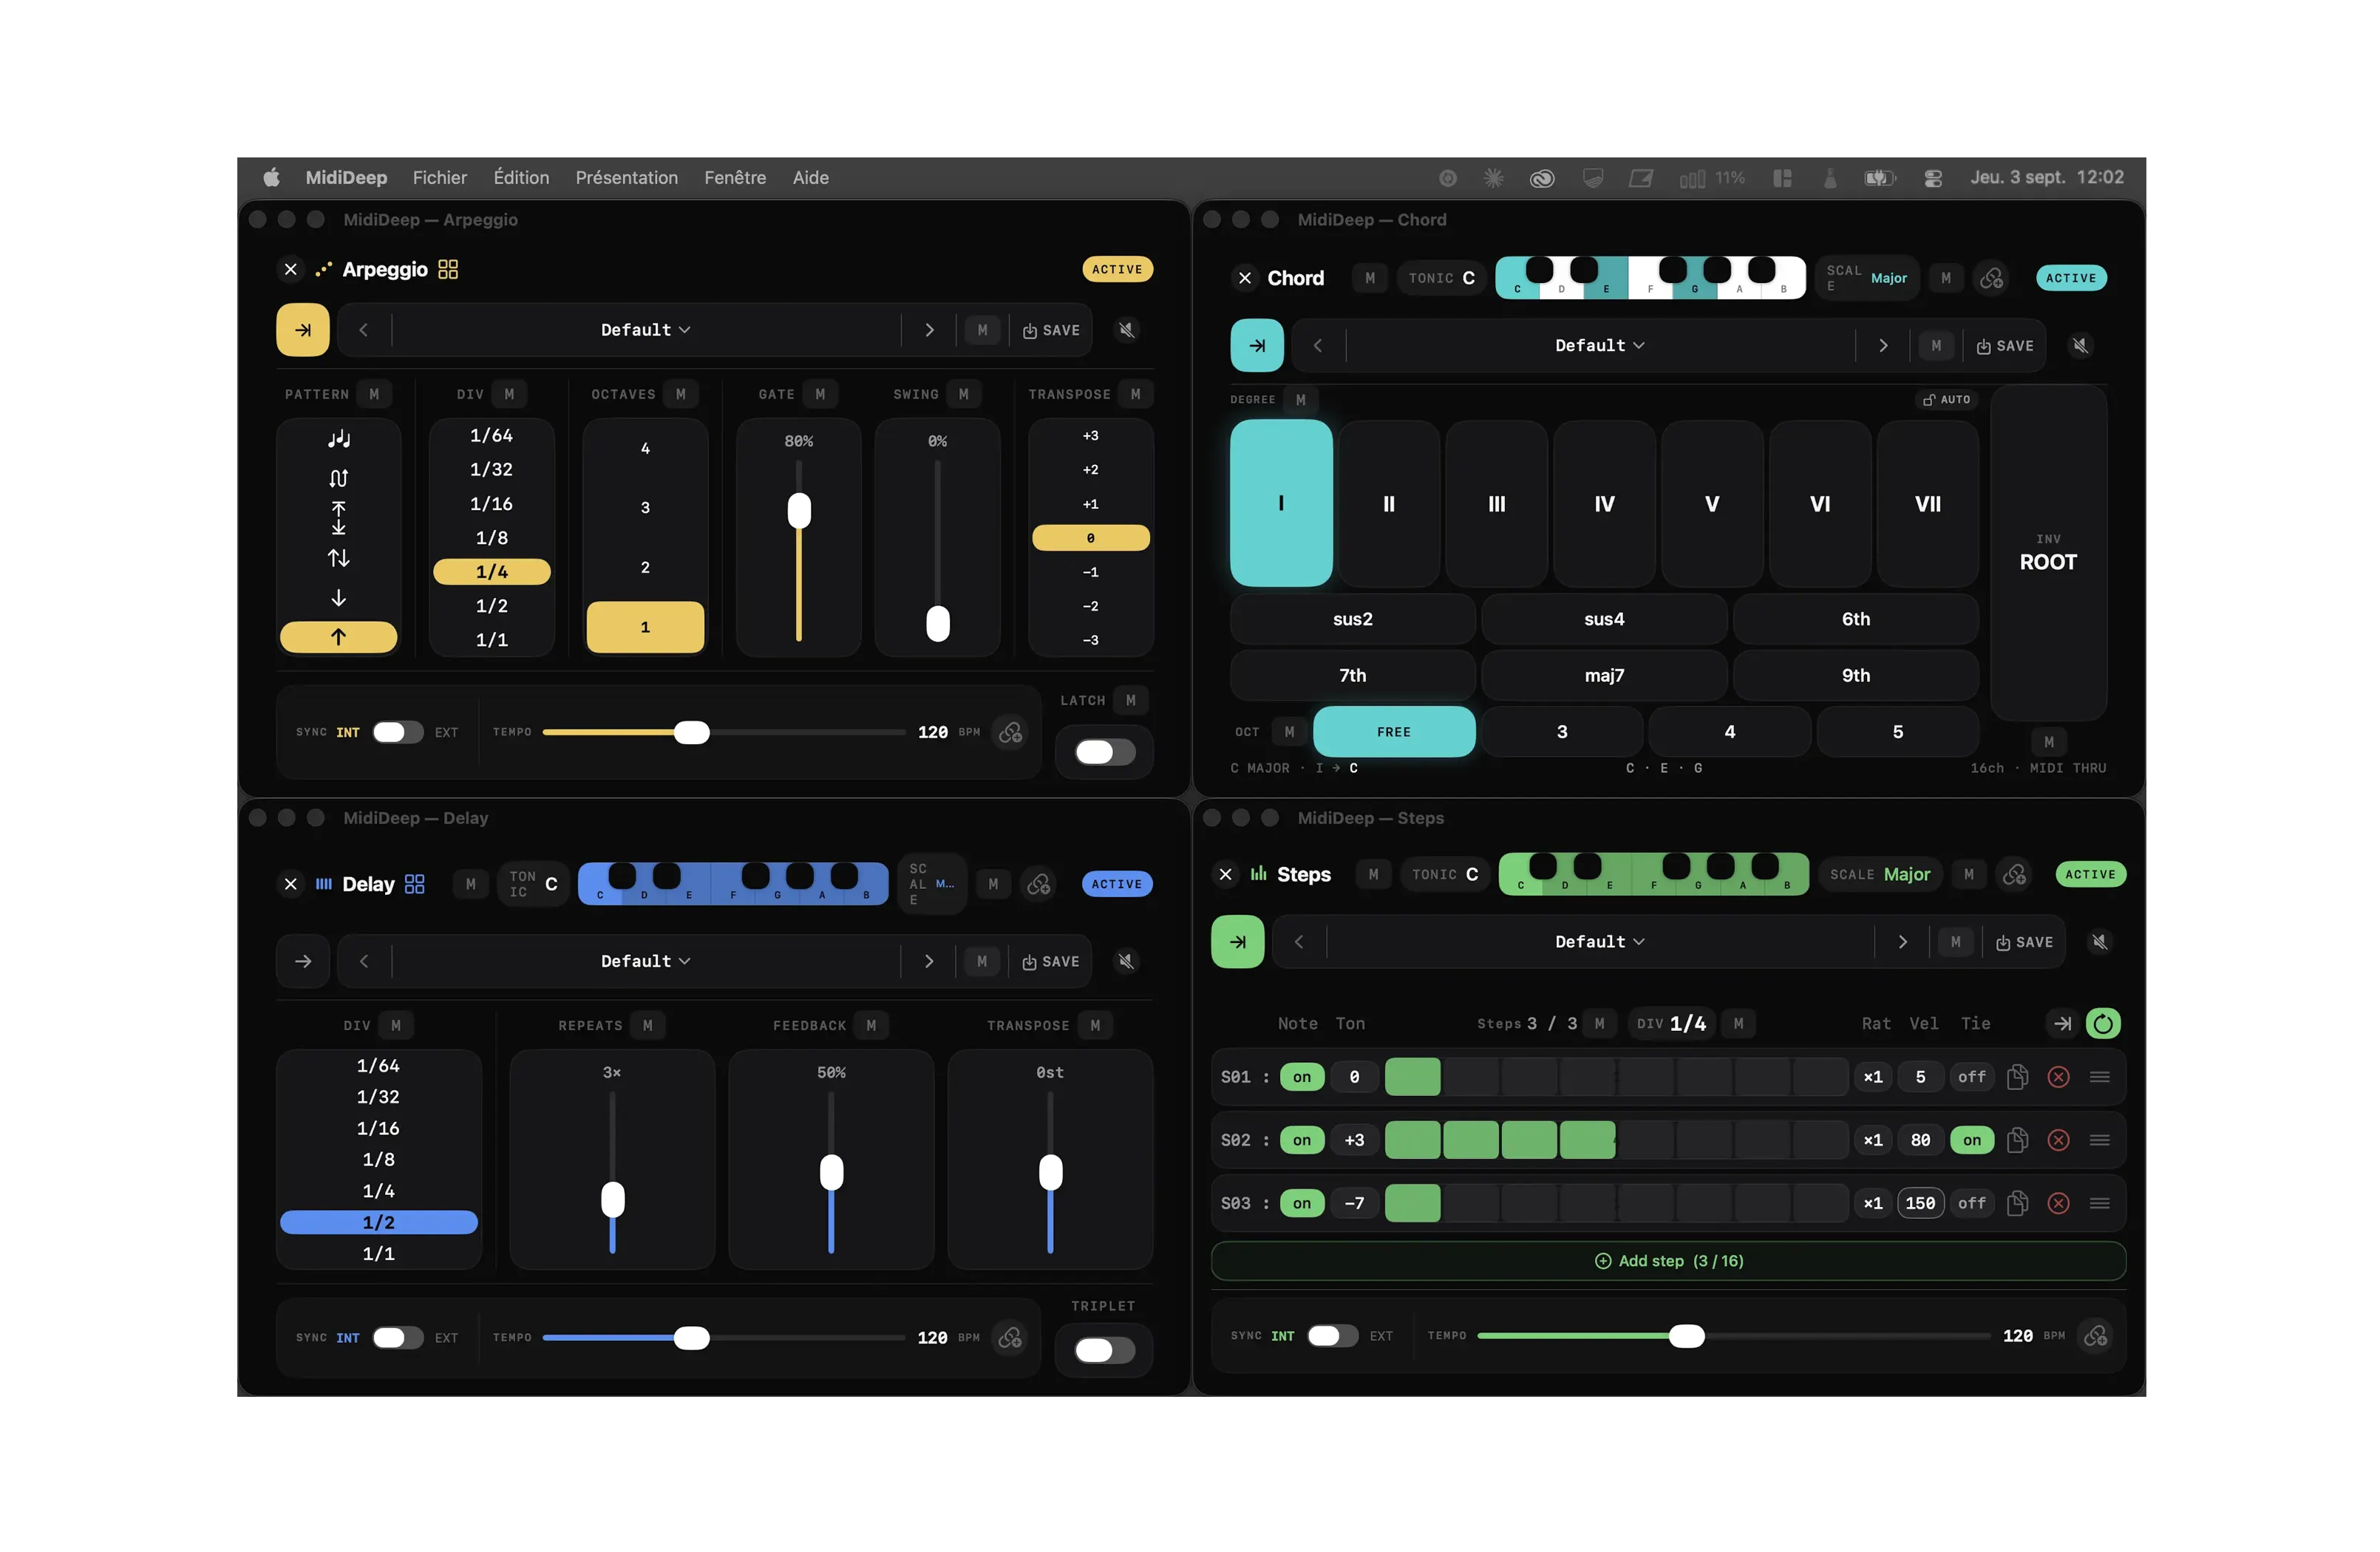Toggle AUTO degree option in Chord
The height and width of the screenshot is (1552, 2380).
[1946, 400]
